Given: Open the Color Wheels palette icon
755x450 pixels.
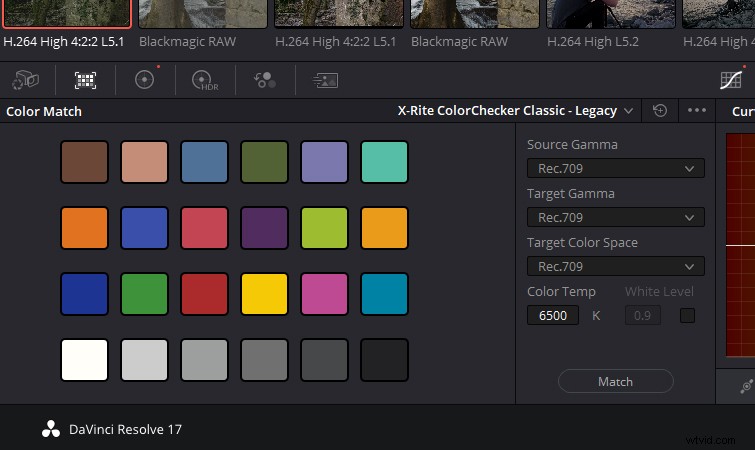Looking at the screenshot, I should click(144, 80).
